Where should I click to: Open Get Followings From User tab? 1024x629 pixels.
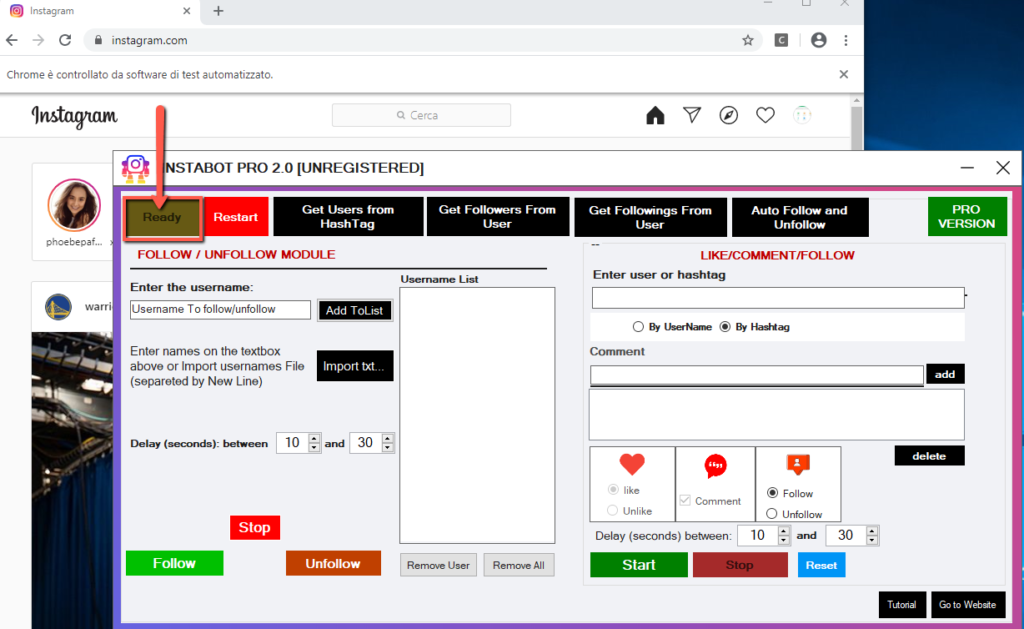point(650,218)
